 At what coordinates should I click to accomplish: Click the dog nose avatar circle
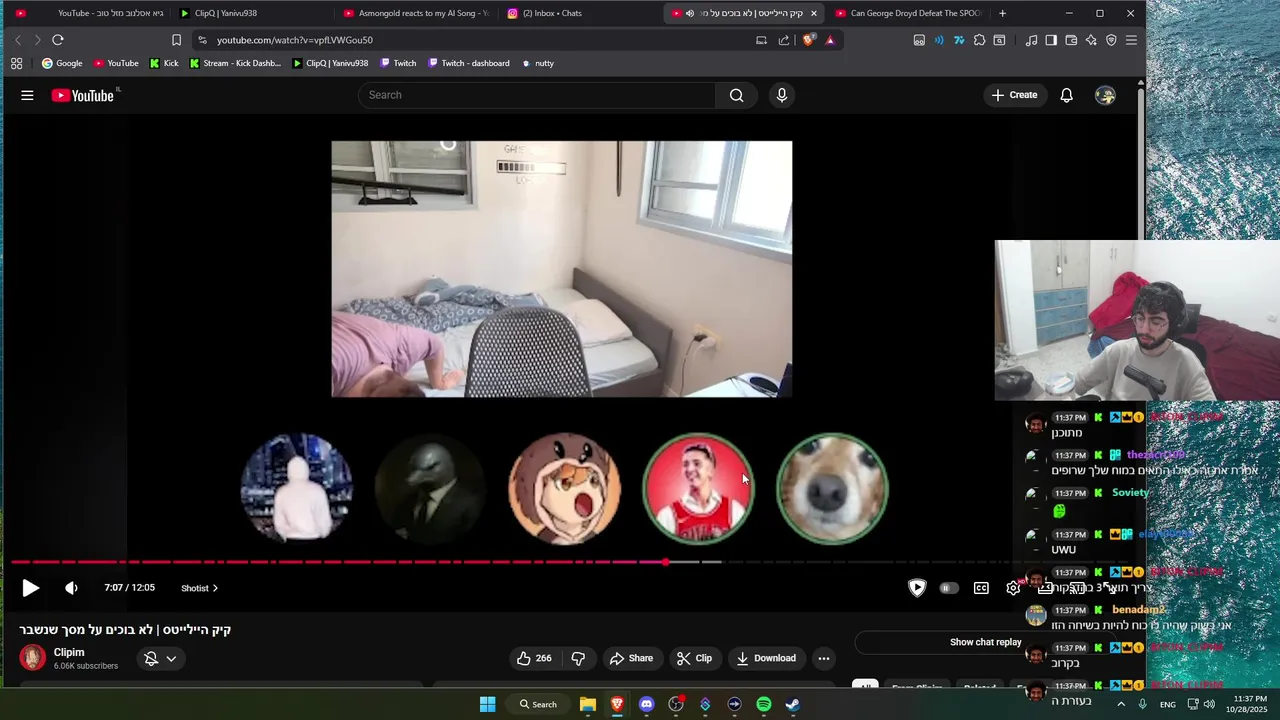click(x=832, y=488)
